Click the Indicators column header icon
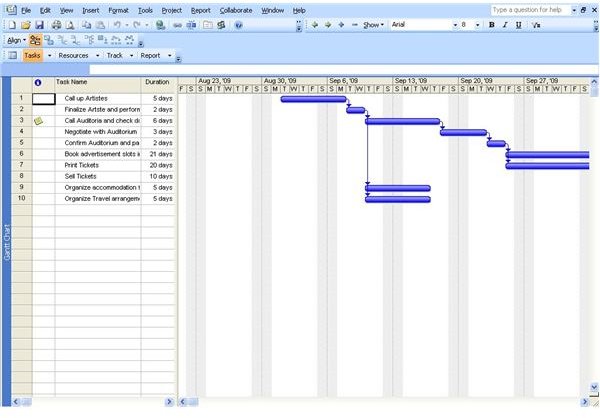 coord(38,82)
